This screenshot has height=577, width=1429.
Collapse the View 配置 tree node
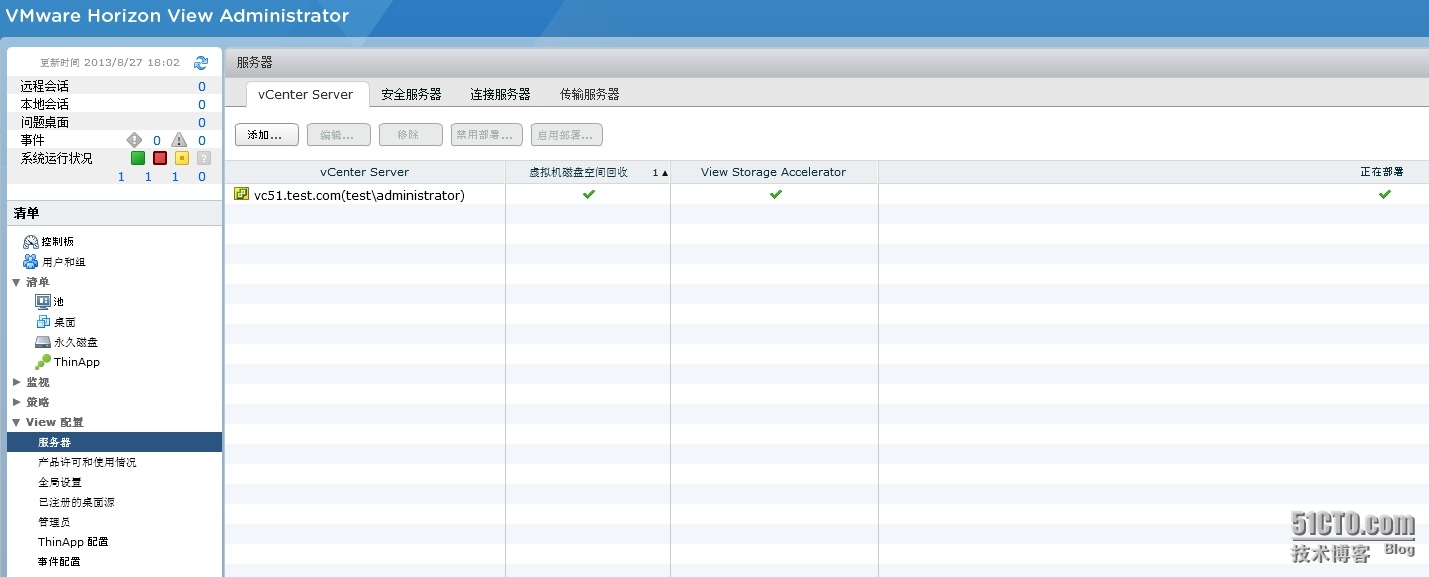(16, 422)
